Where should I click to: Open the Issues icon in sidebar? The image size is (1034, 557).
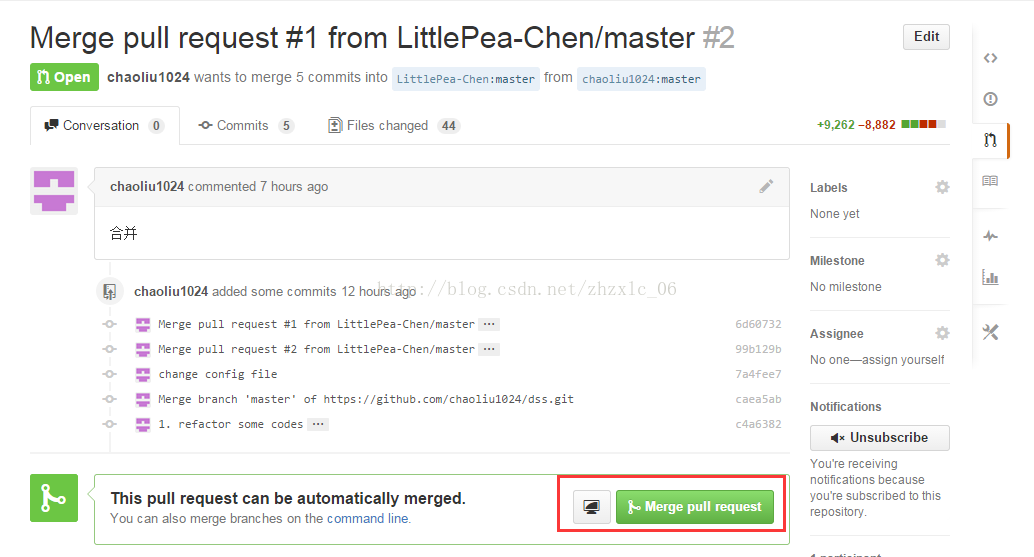pyautogui.click(x=990, y=99)
